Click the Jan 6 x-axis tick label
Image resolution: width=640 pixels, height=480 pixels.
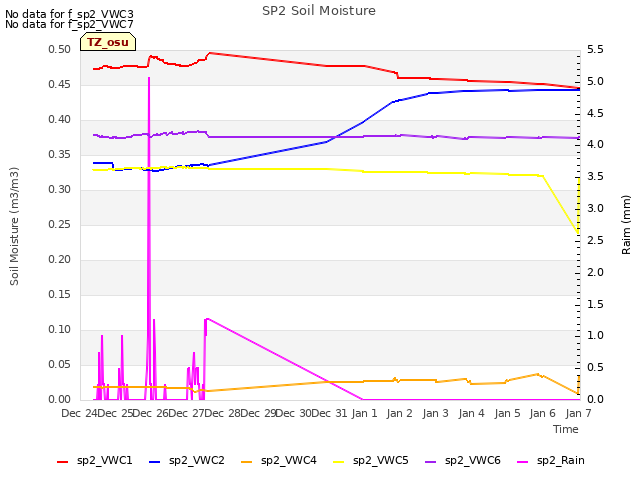(542, 413)
